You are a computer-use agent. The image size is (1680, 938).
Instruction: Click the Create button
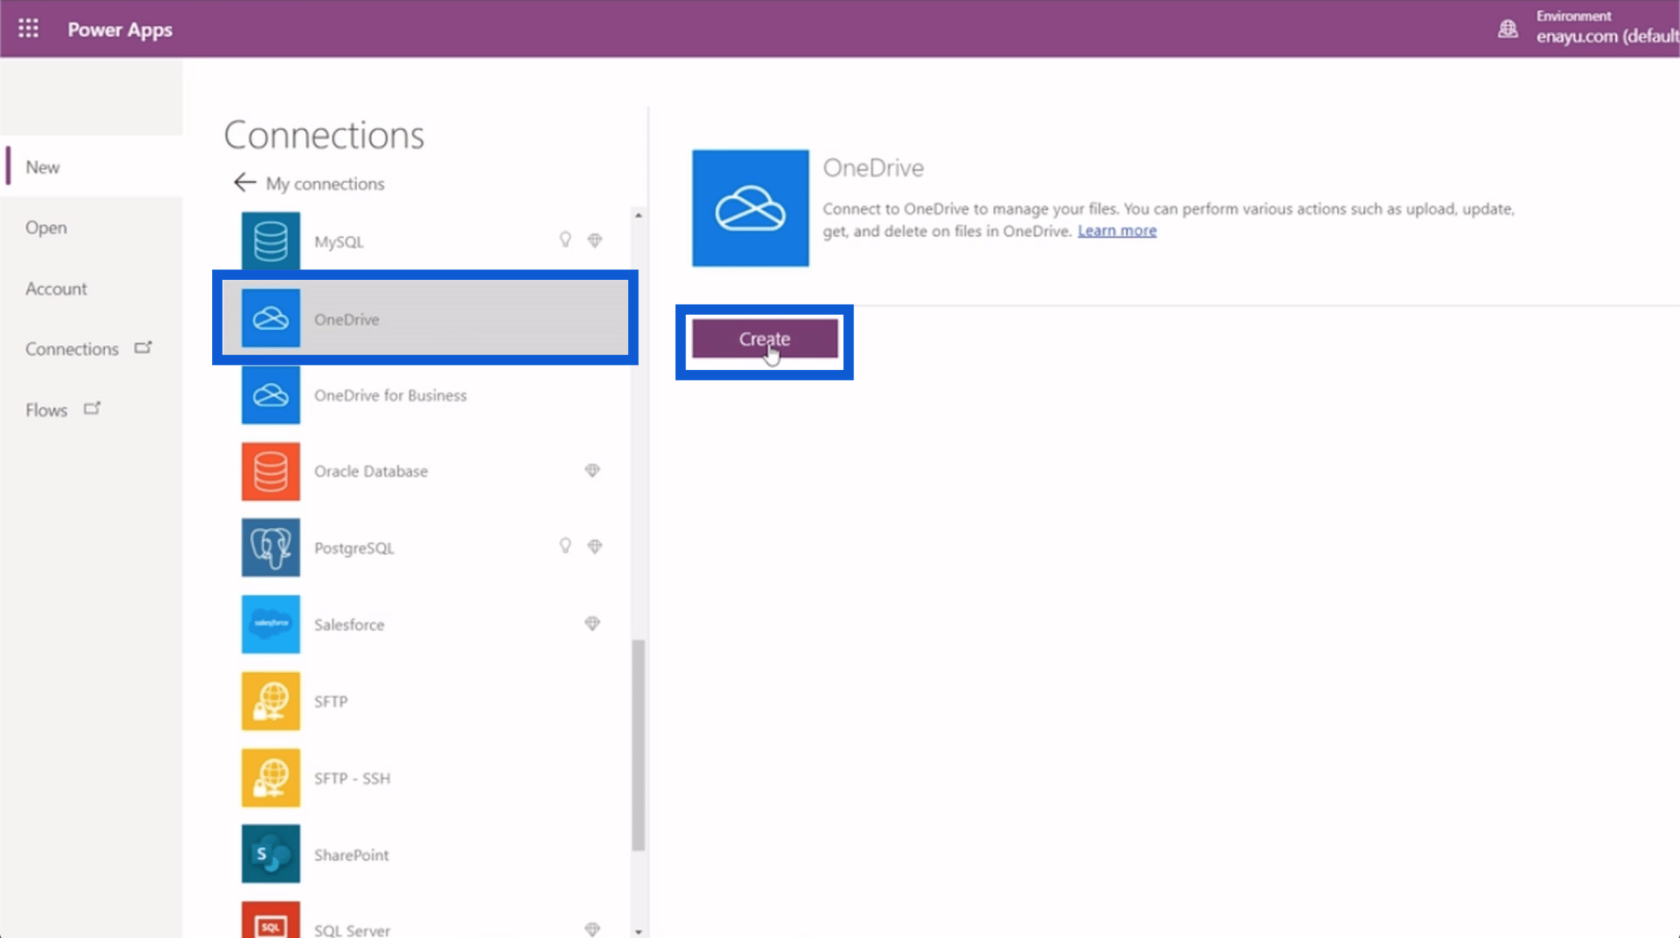(x=765, y=339)
